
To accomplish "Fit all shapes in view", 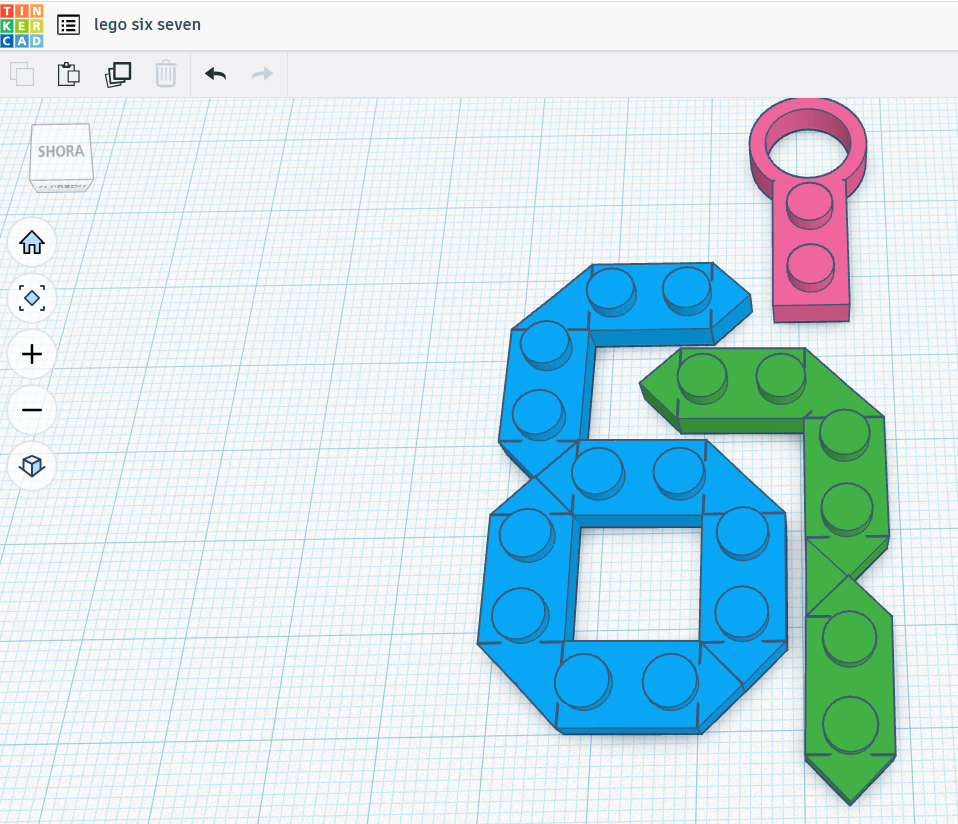I will click(32, 298).
